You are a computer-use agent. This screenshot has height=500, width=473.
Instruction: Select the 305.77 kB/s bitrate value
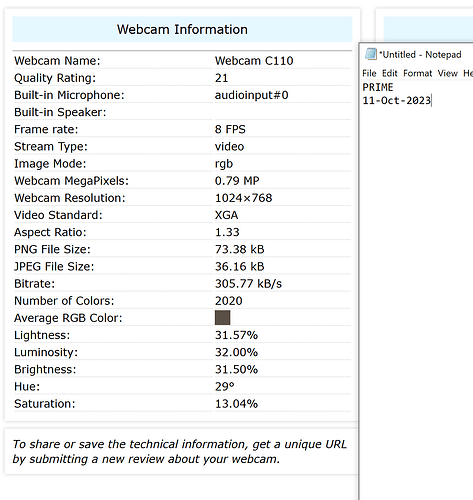248,284
